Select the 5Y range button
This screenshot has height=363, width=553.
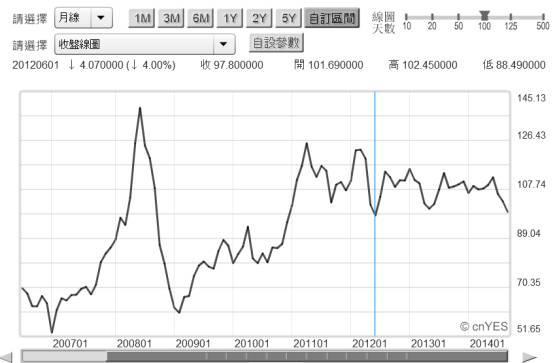click(x=288, y=18)
